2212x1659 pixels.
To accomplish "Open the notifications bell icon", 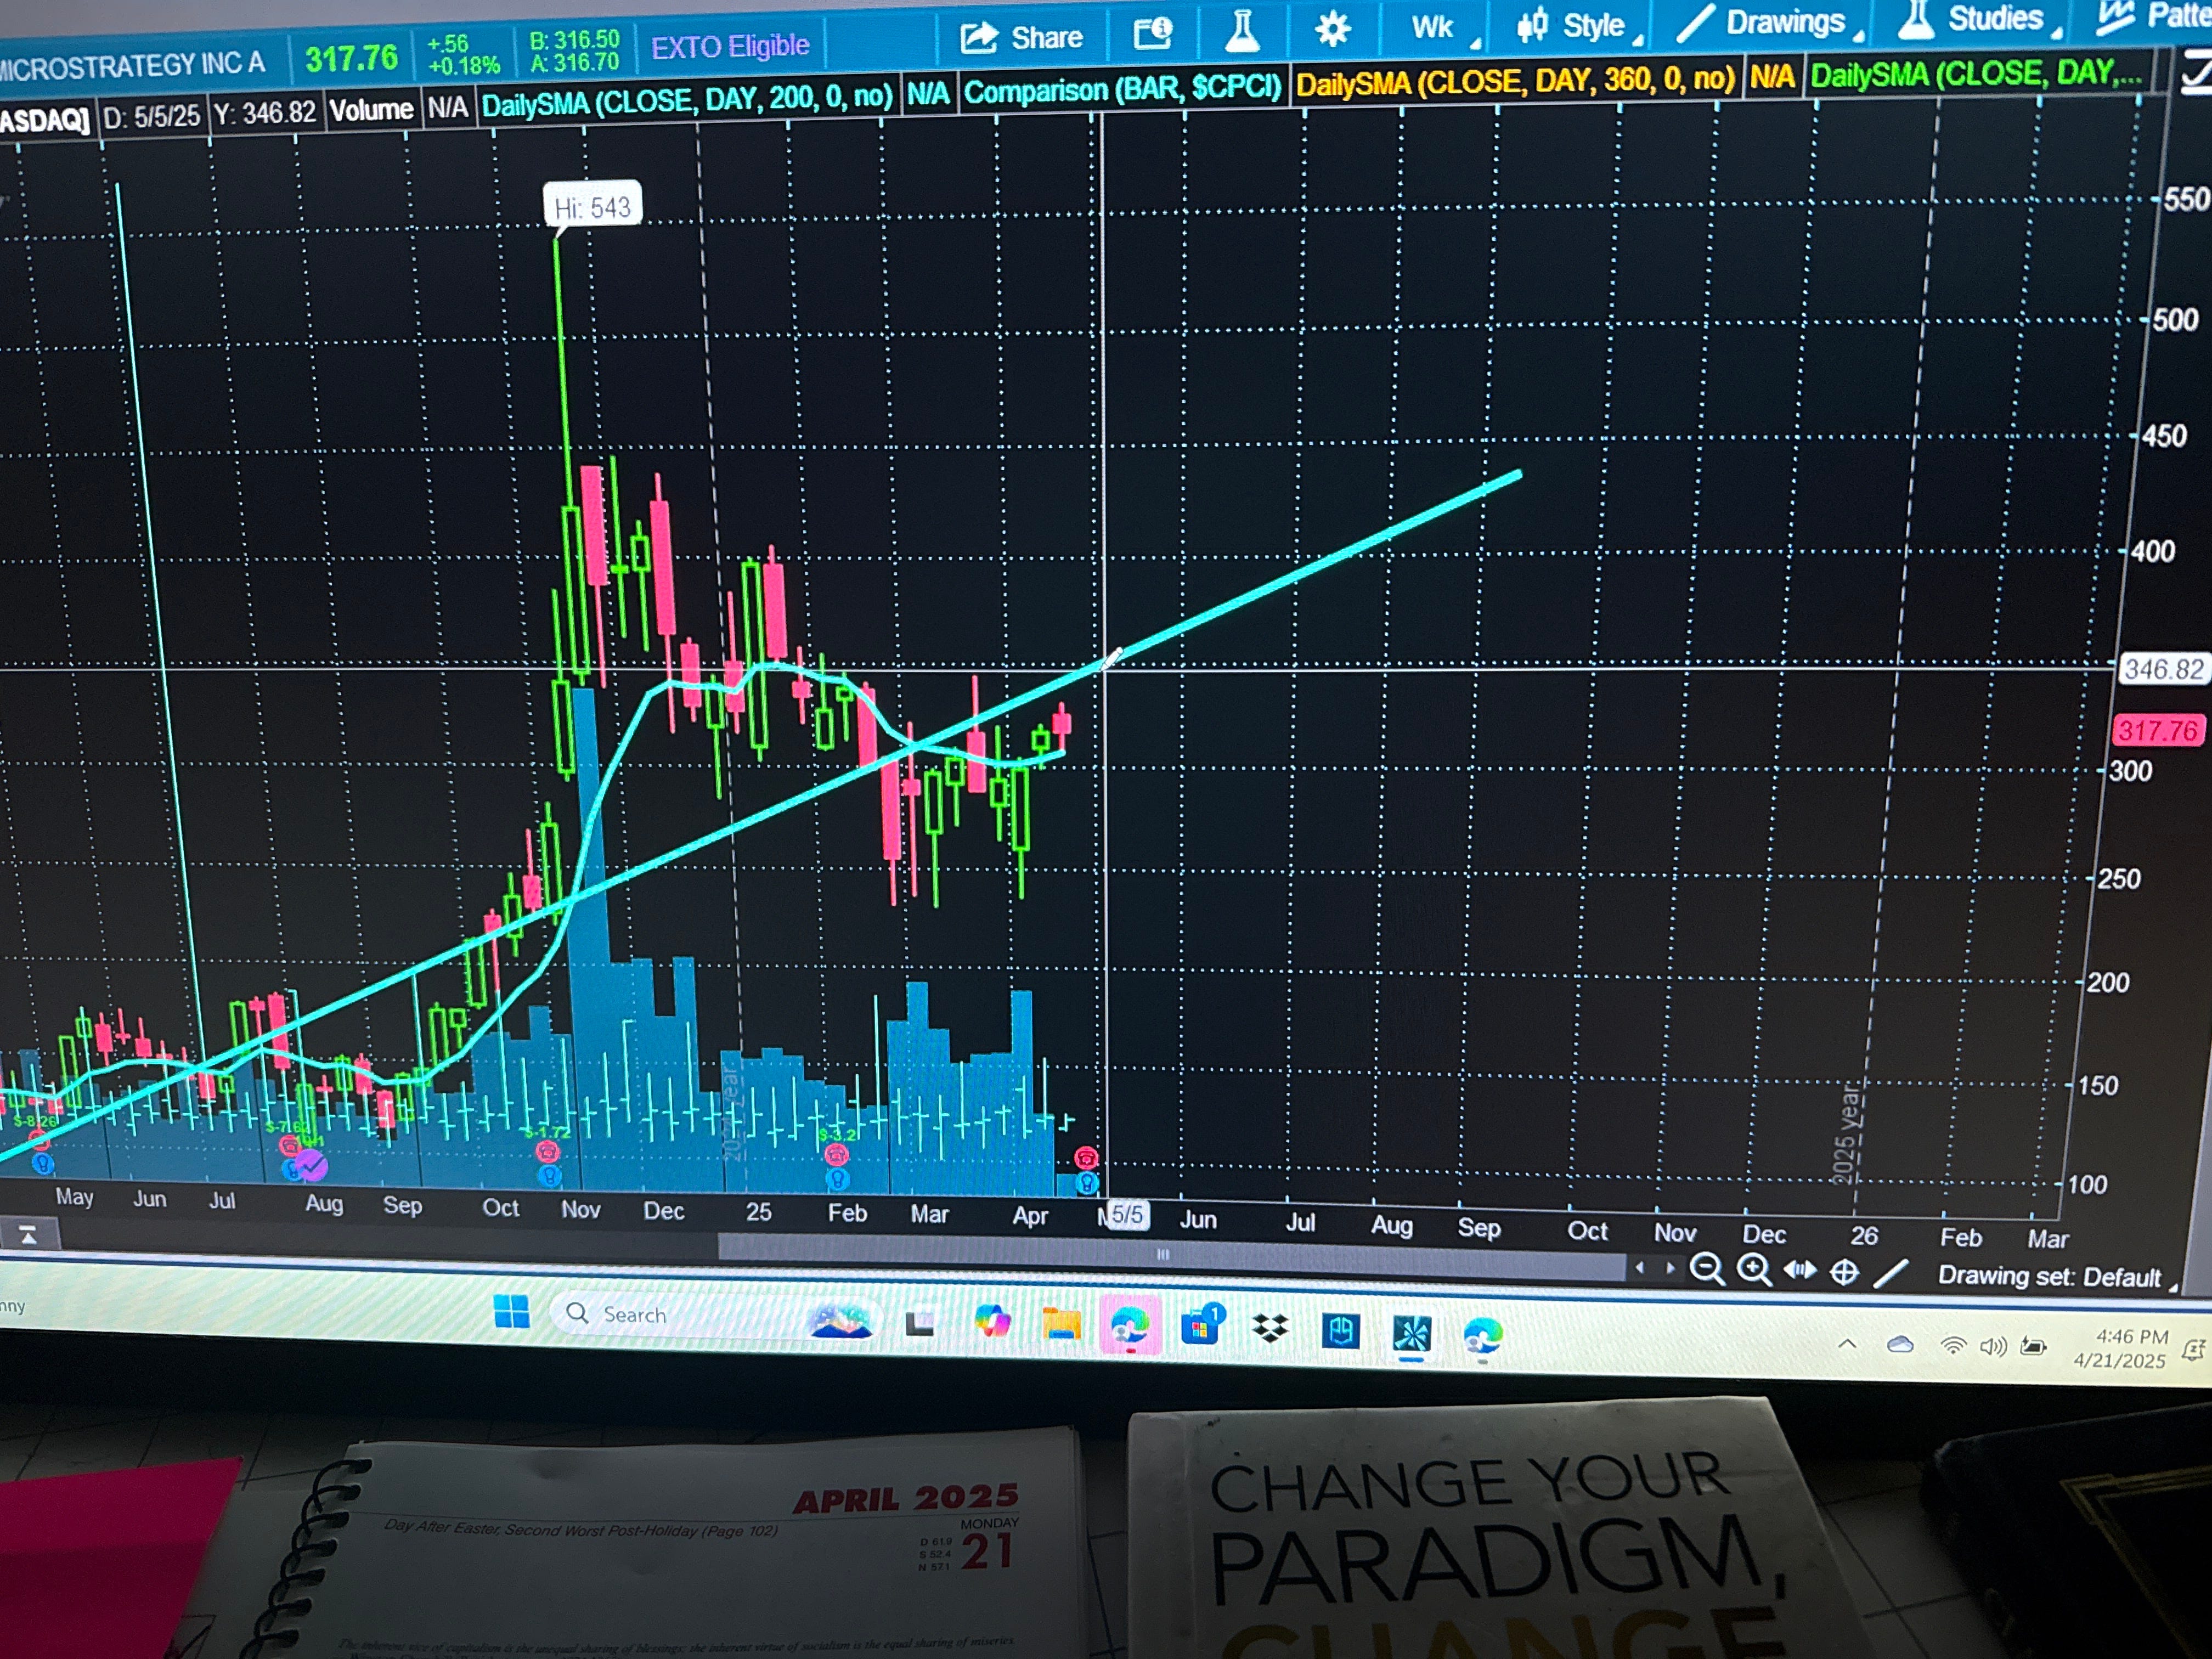I will [2193, 1351].
